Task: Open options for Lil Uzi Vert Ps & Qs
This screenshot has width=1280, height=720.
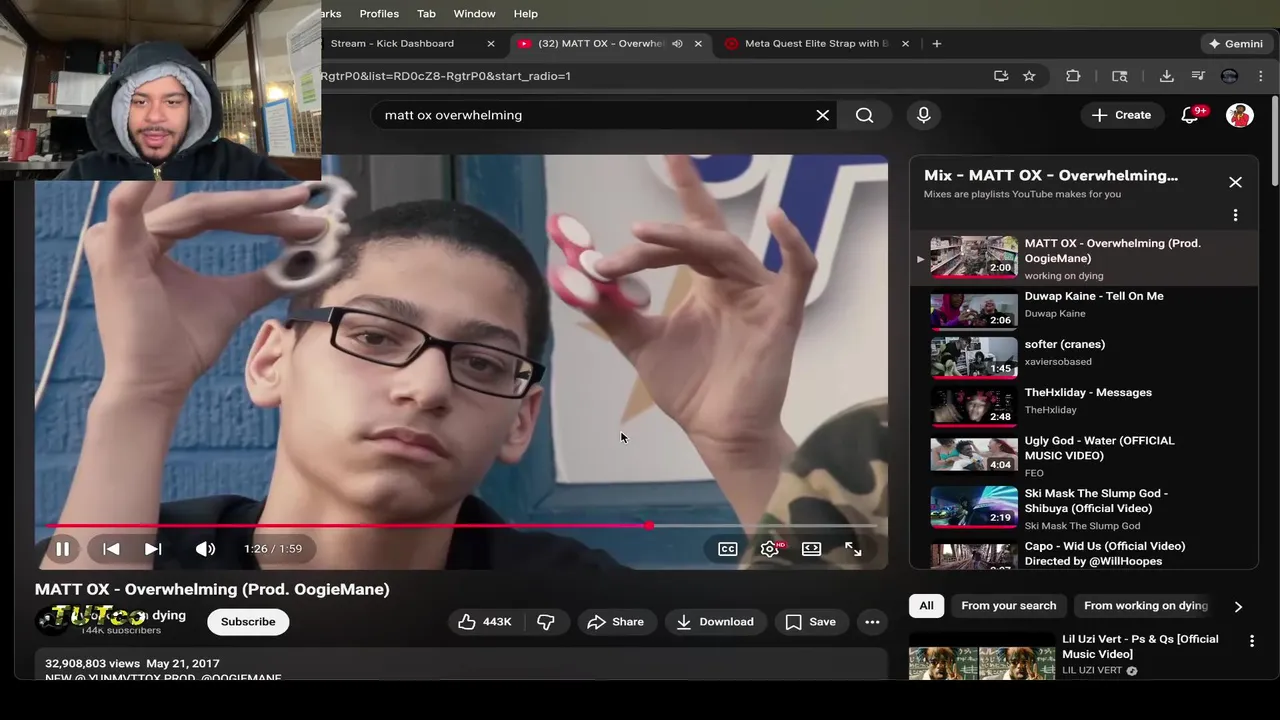Action: 1252,641
